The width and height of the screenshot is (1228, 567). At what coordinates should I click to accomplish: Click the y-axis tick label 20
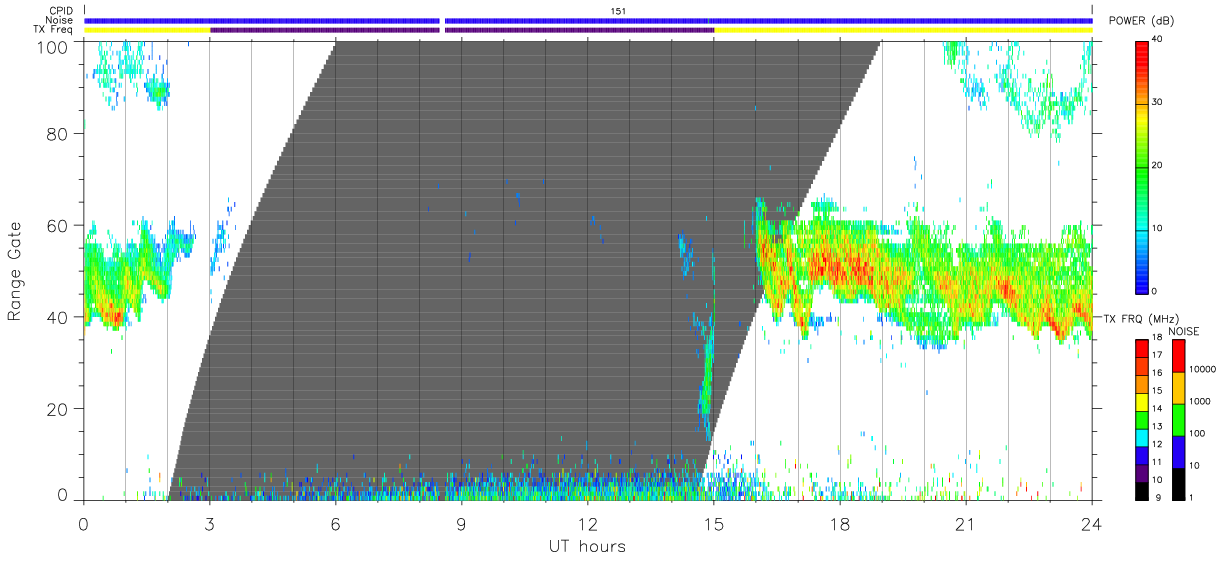point(56,409)
